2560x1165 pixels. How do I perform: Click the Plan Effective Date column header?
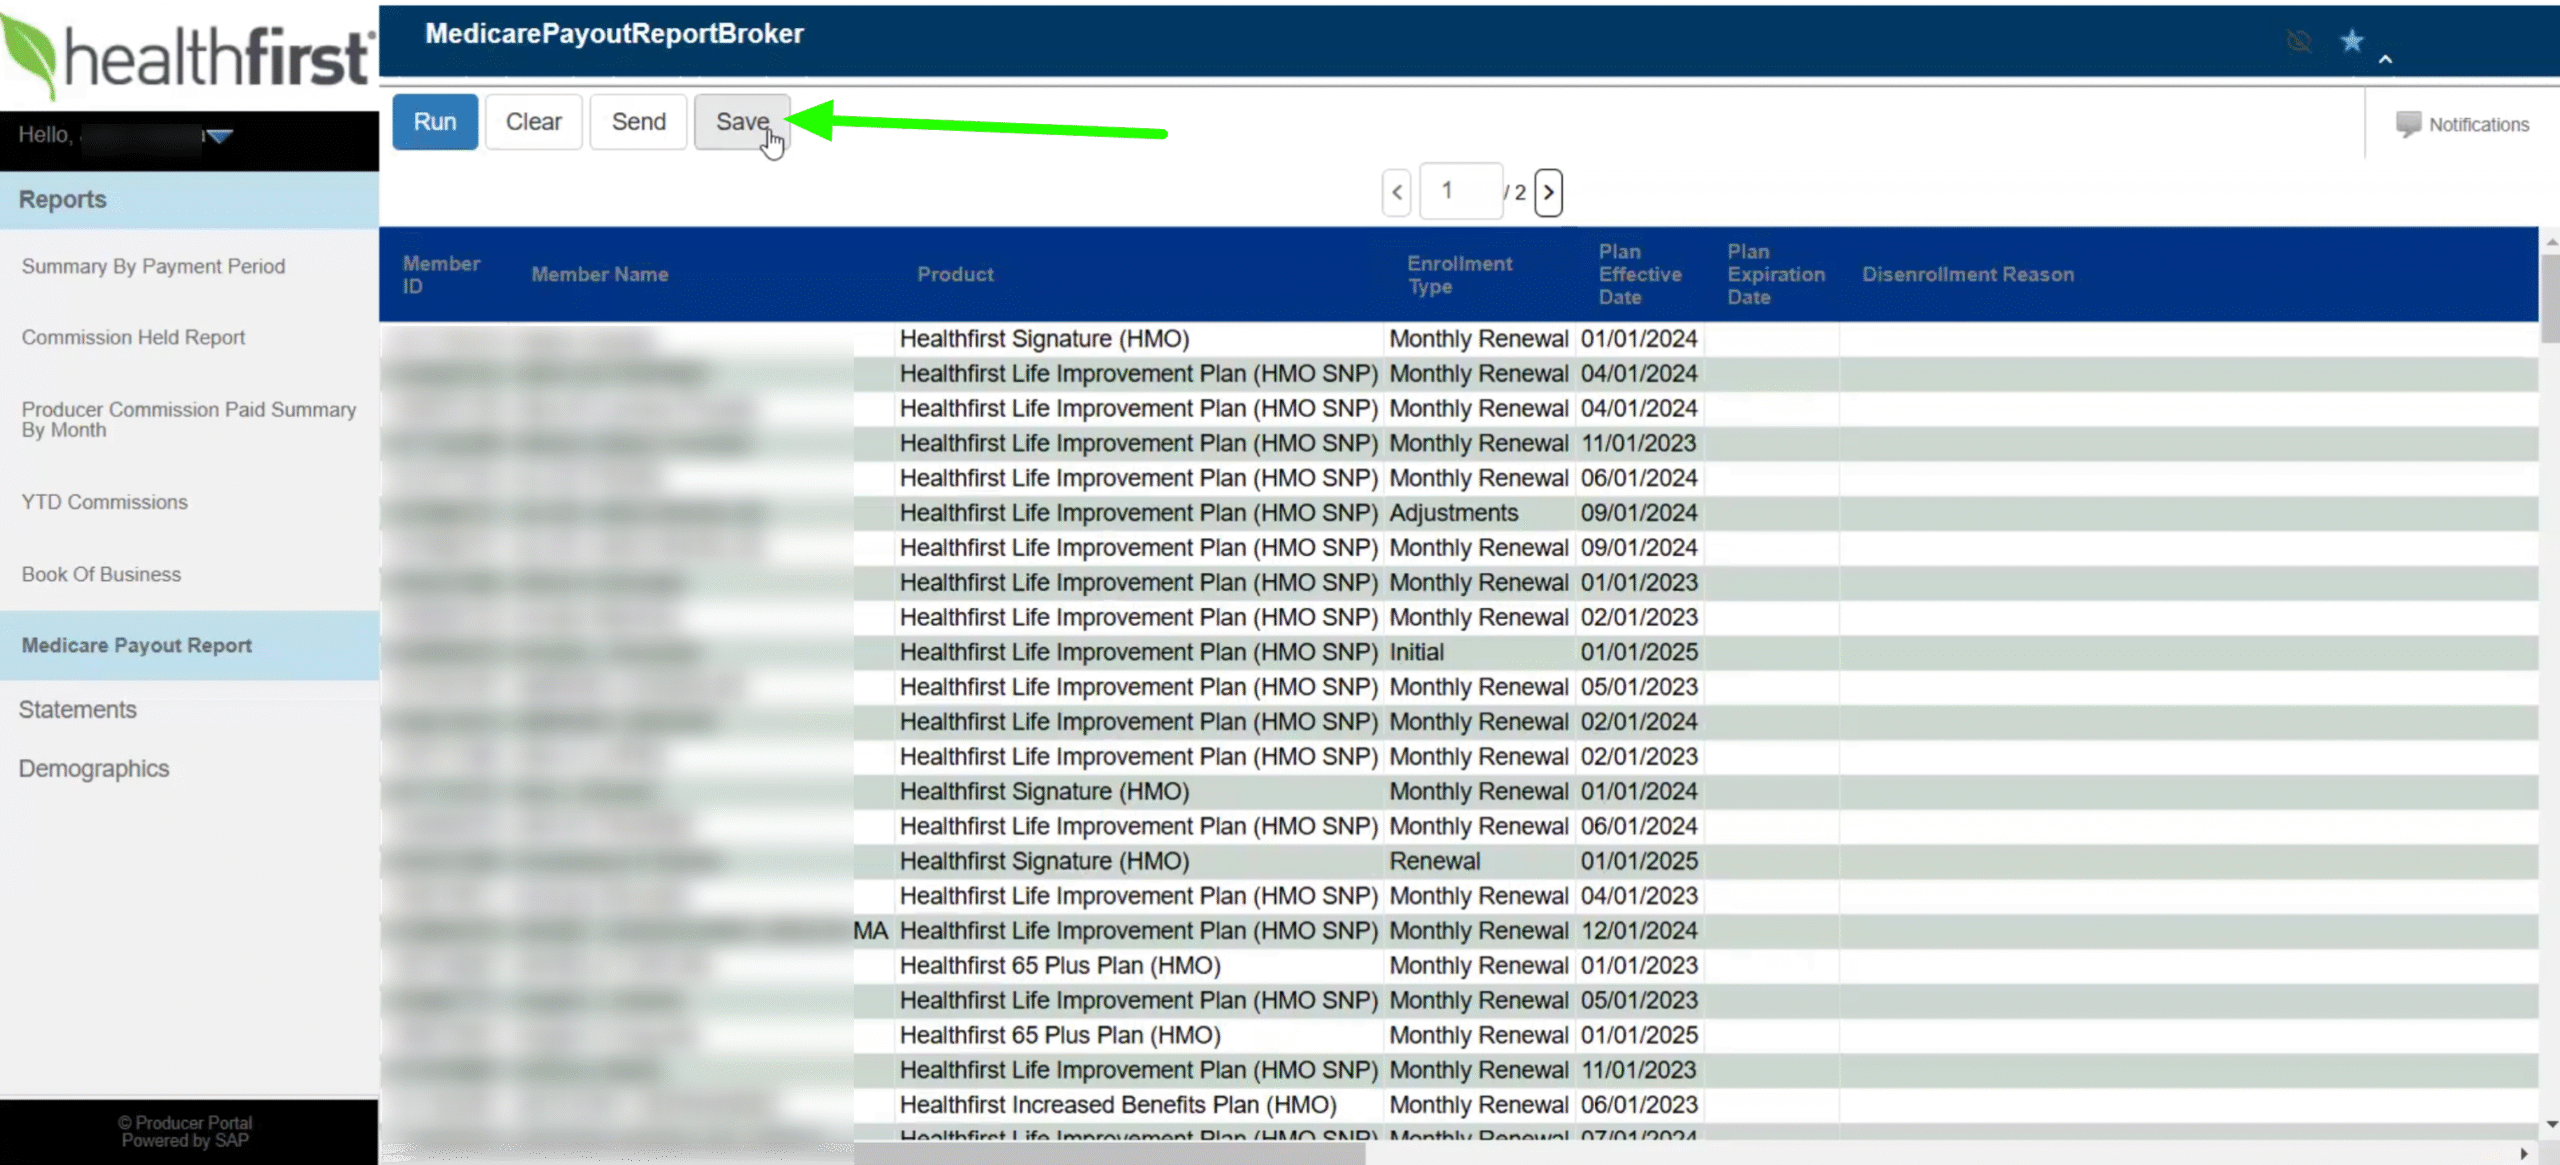pyautogui.click(x=1639, y=274)
